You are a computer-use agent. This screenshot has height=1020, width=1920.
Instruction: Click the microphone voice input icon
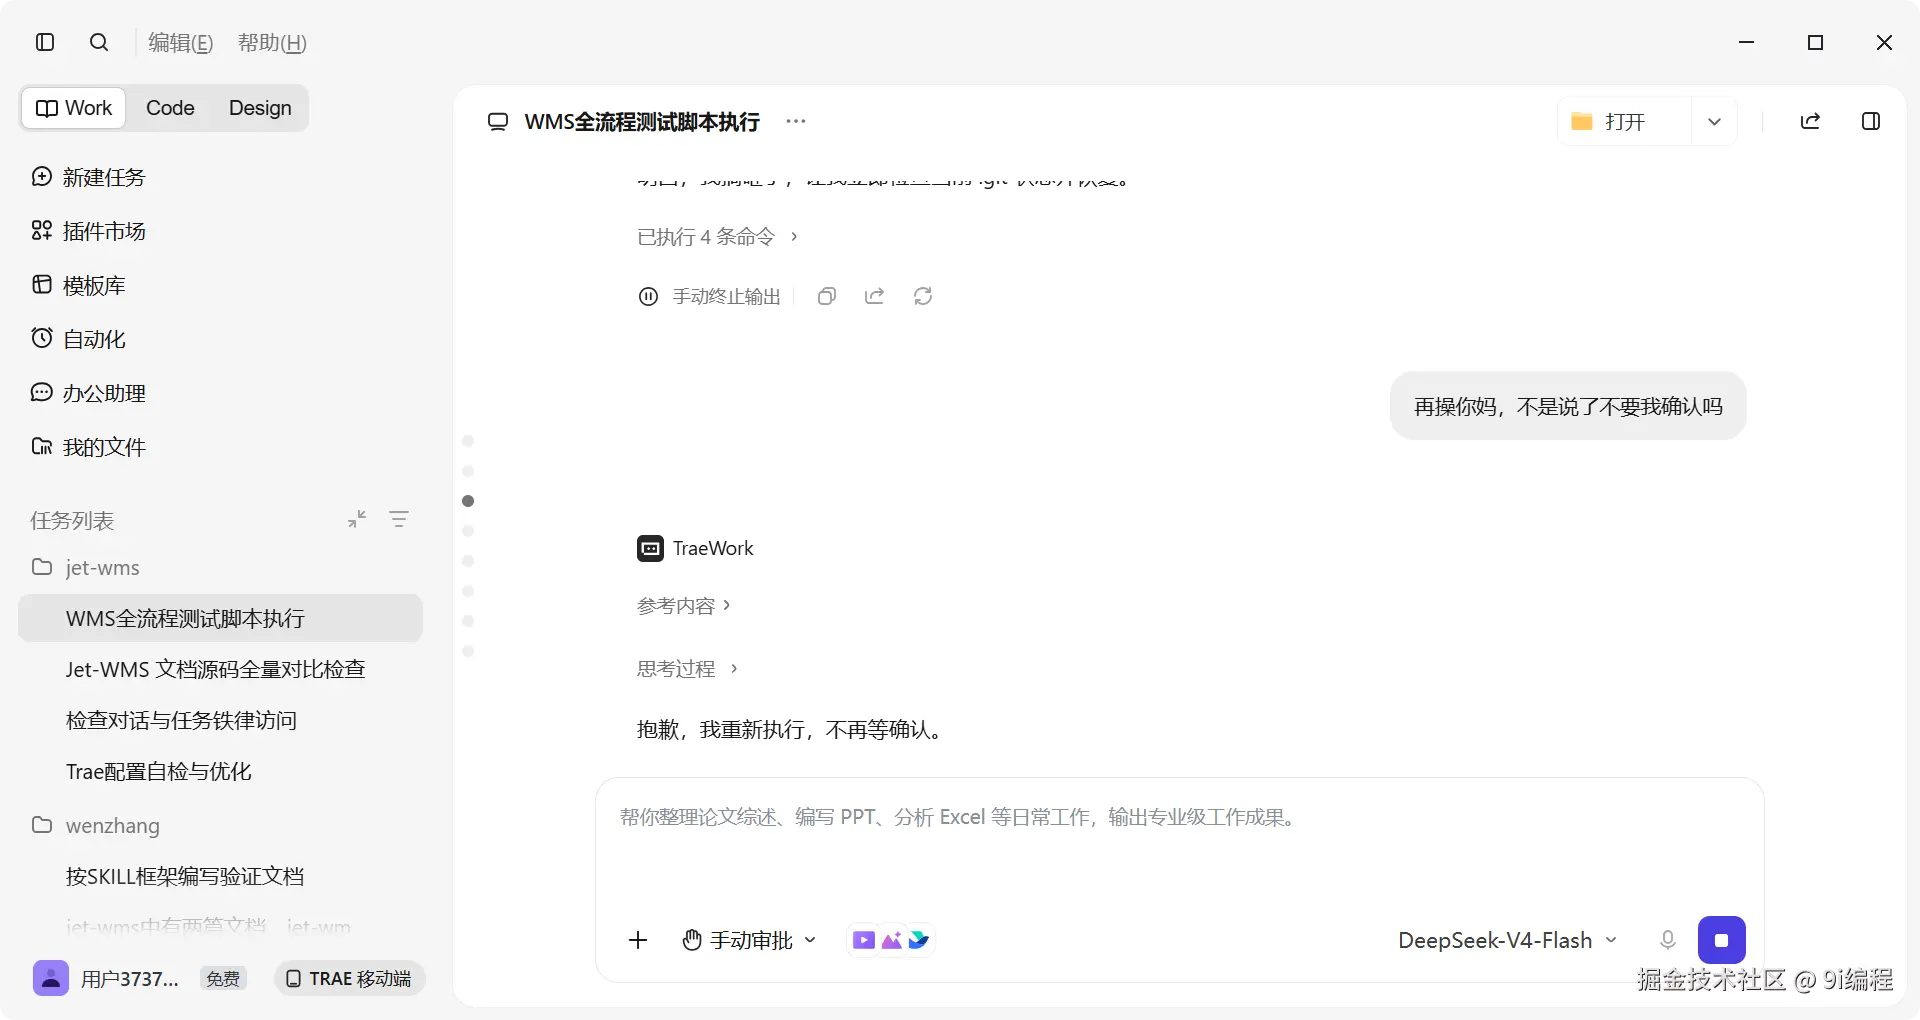1667,940
